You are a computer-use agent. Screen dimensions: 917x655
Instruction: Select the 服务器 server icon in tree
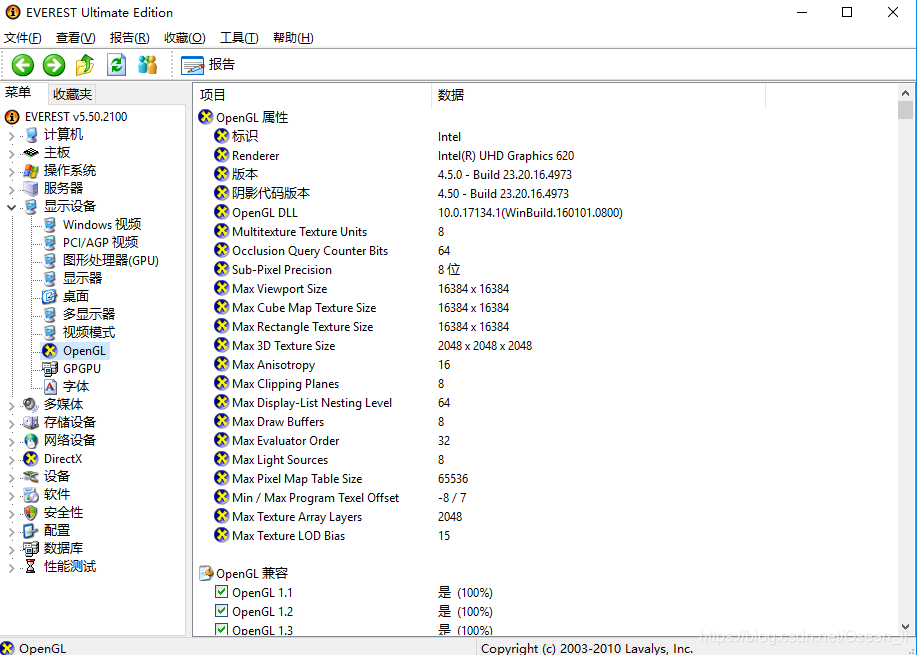pos(31,189)
